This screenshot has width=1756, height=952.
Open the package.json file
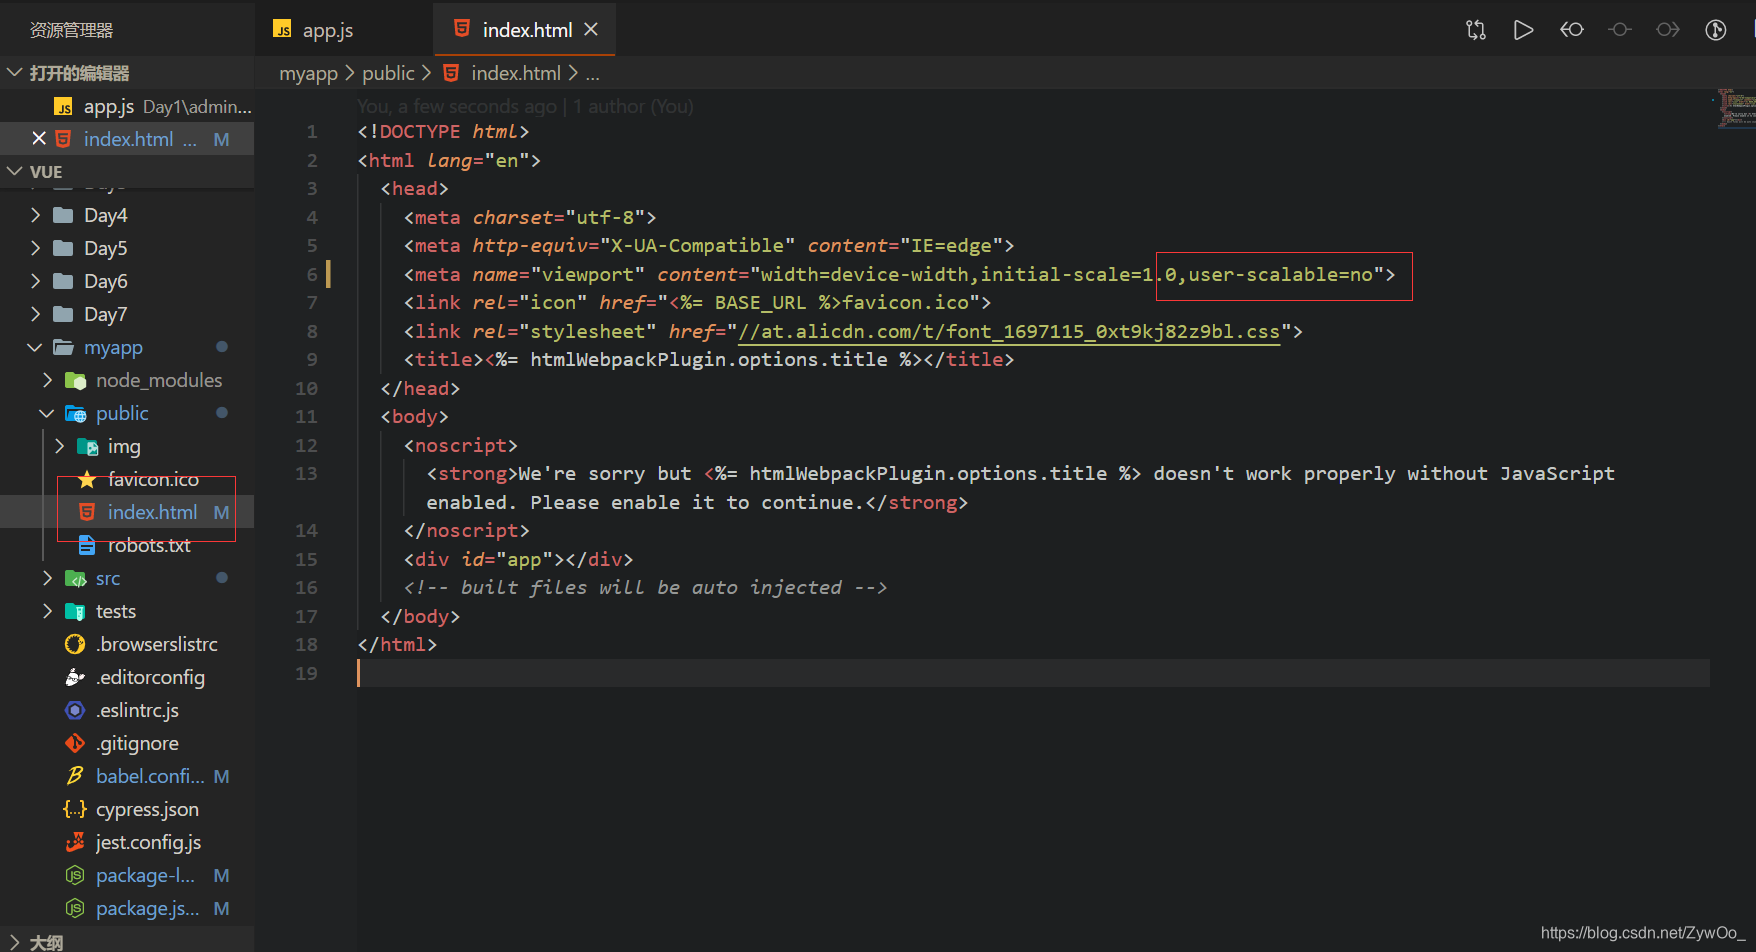[147, 908]
